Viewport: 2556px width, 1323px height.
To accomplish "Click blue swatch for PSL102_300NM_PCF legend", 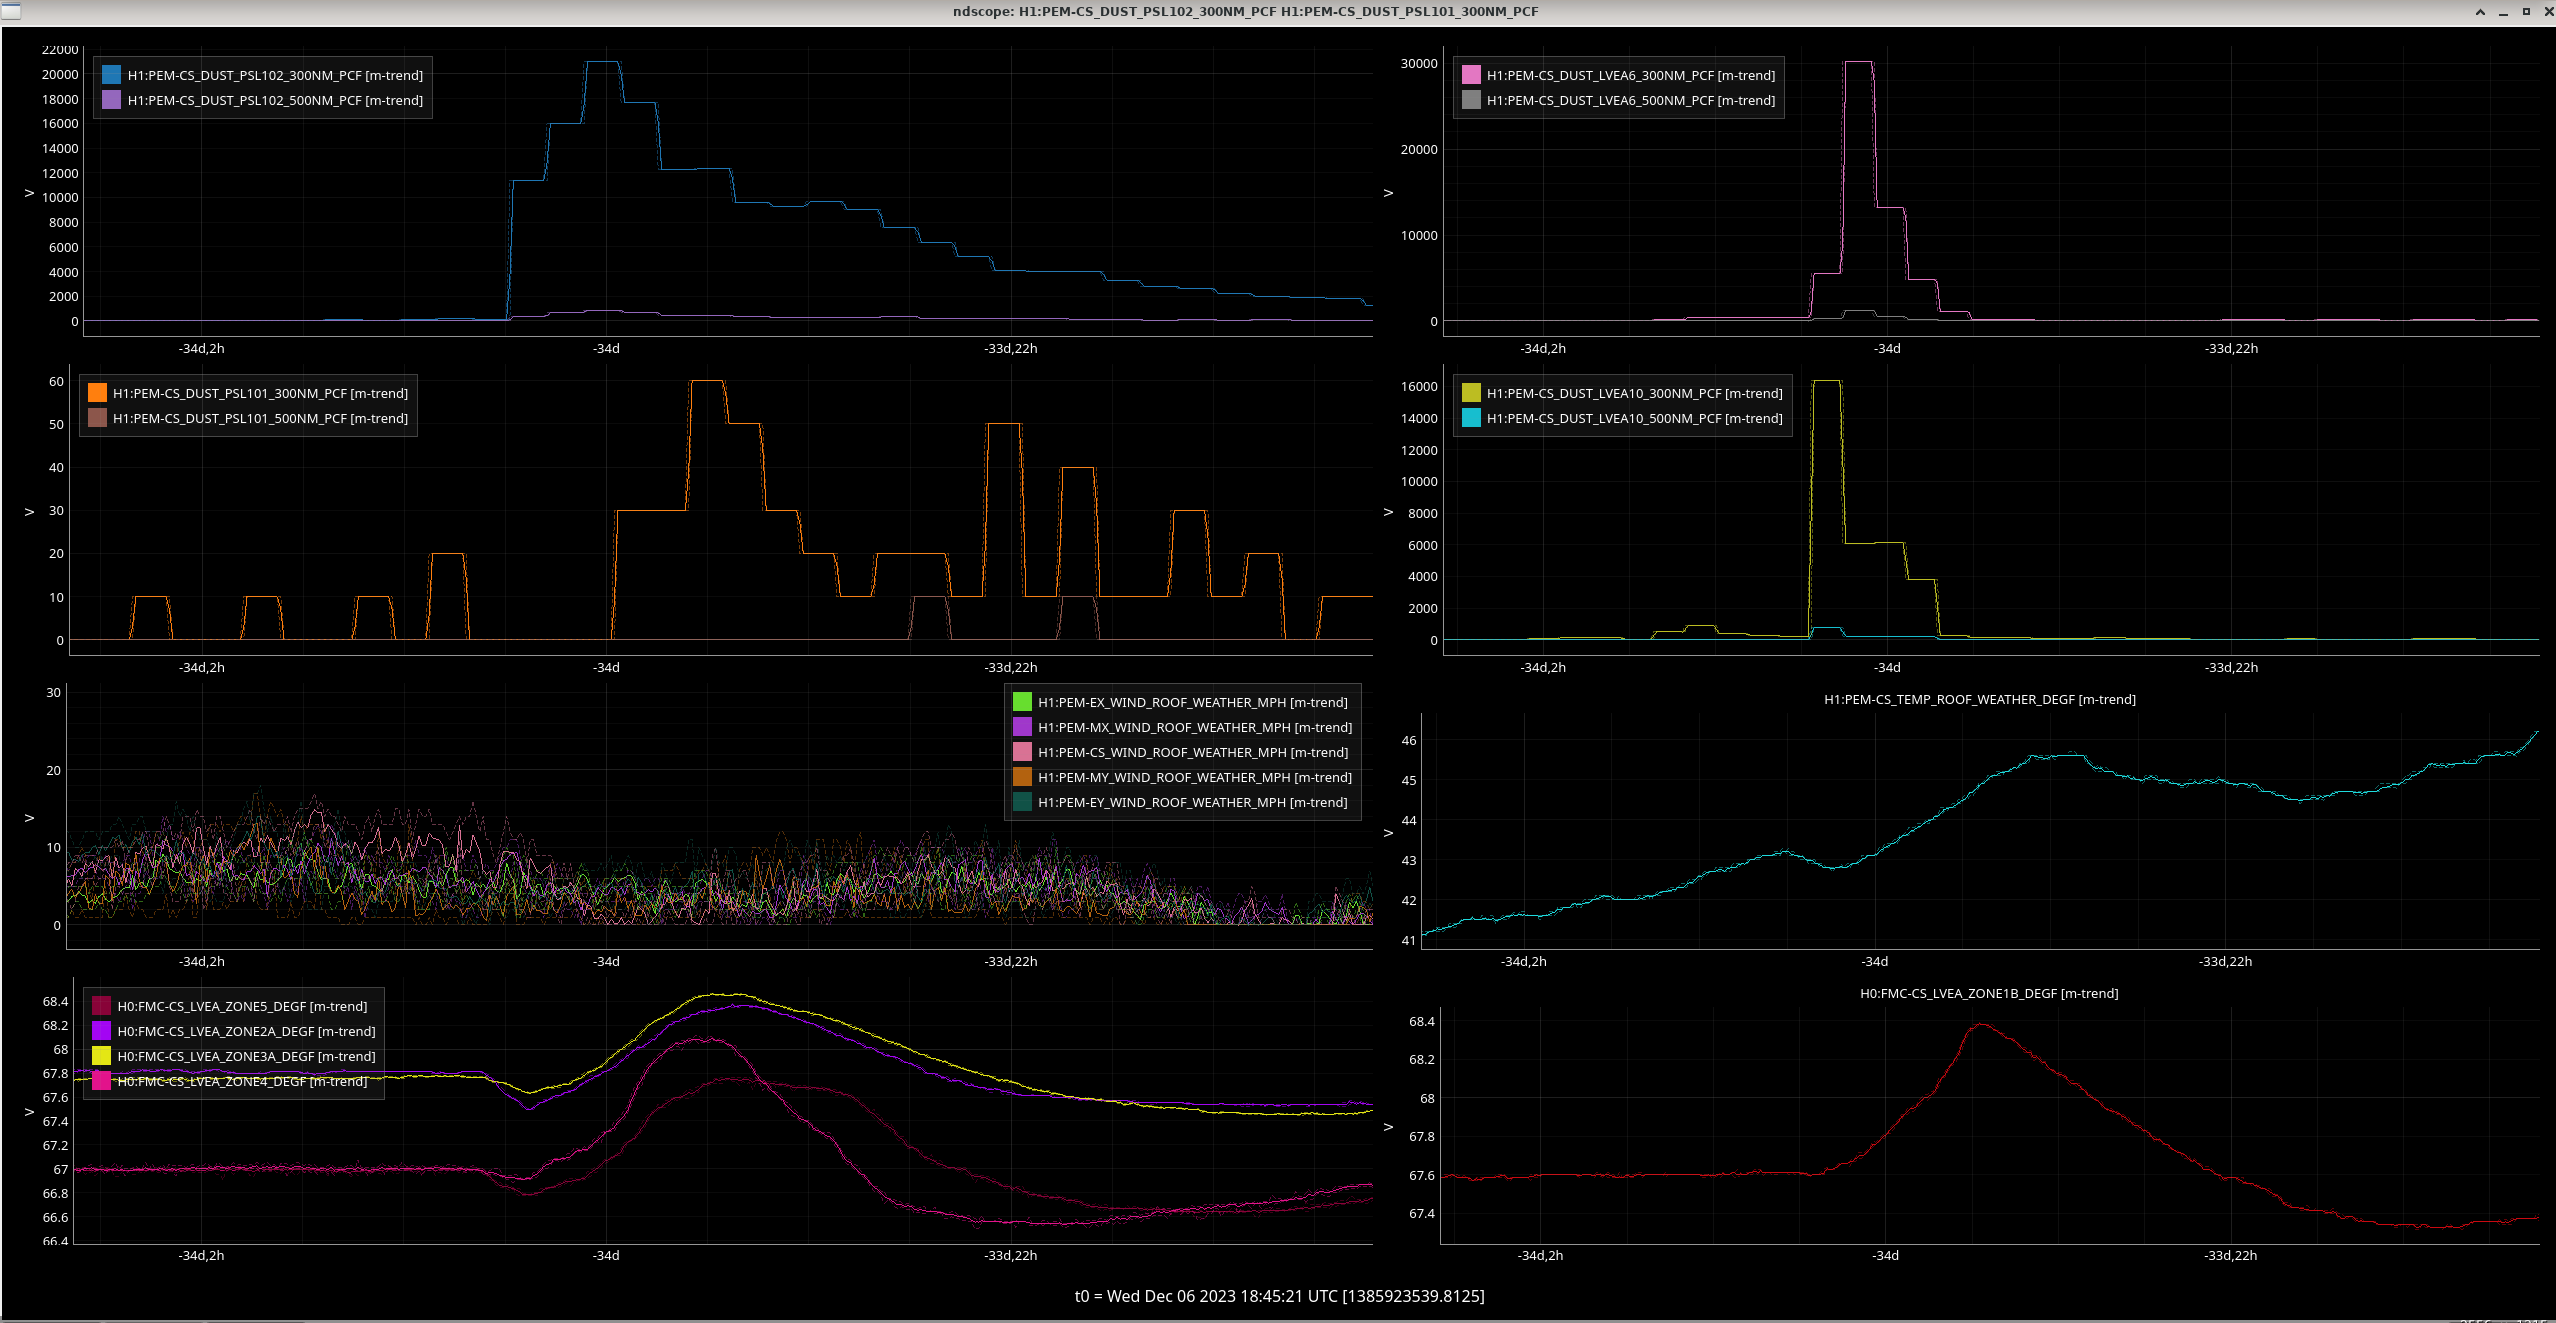I will (x=111, y=75).
